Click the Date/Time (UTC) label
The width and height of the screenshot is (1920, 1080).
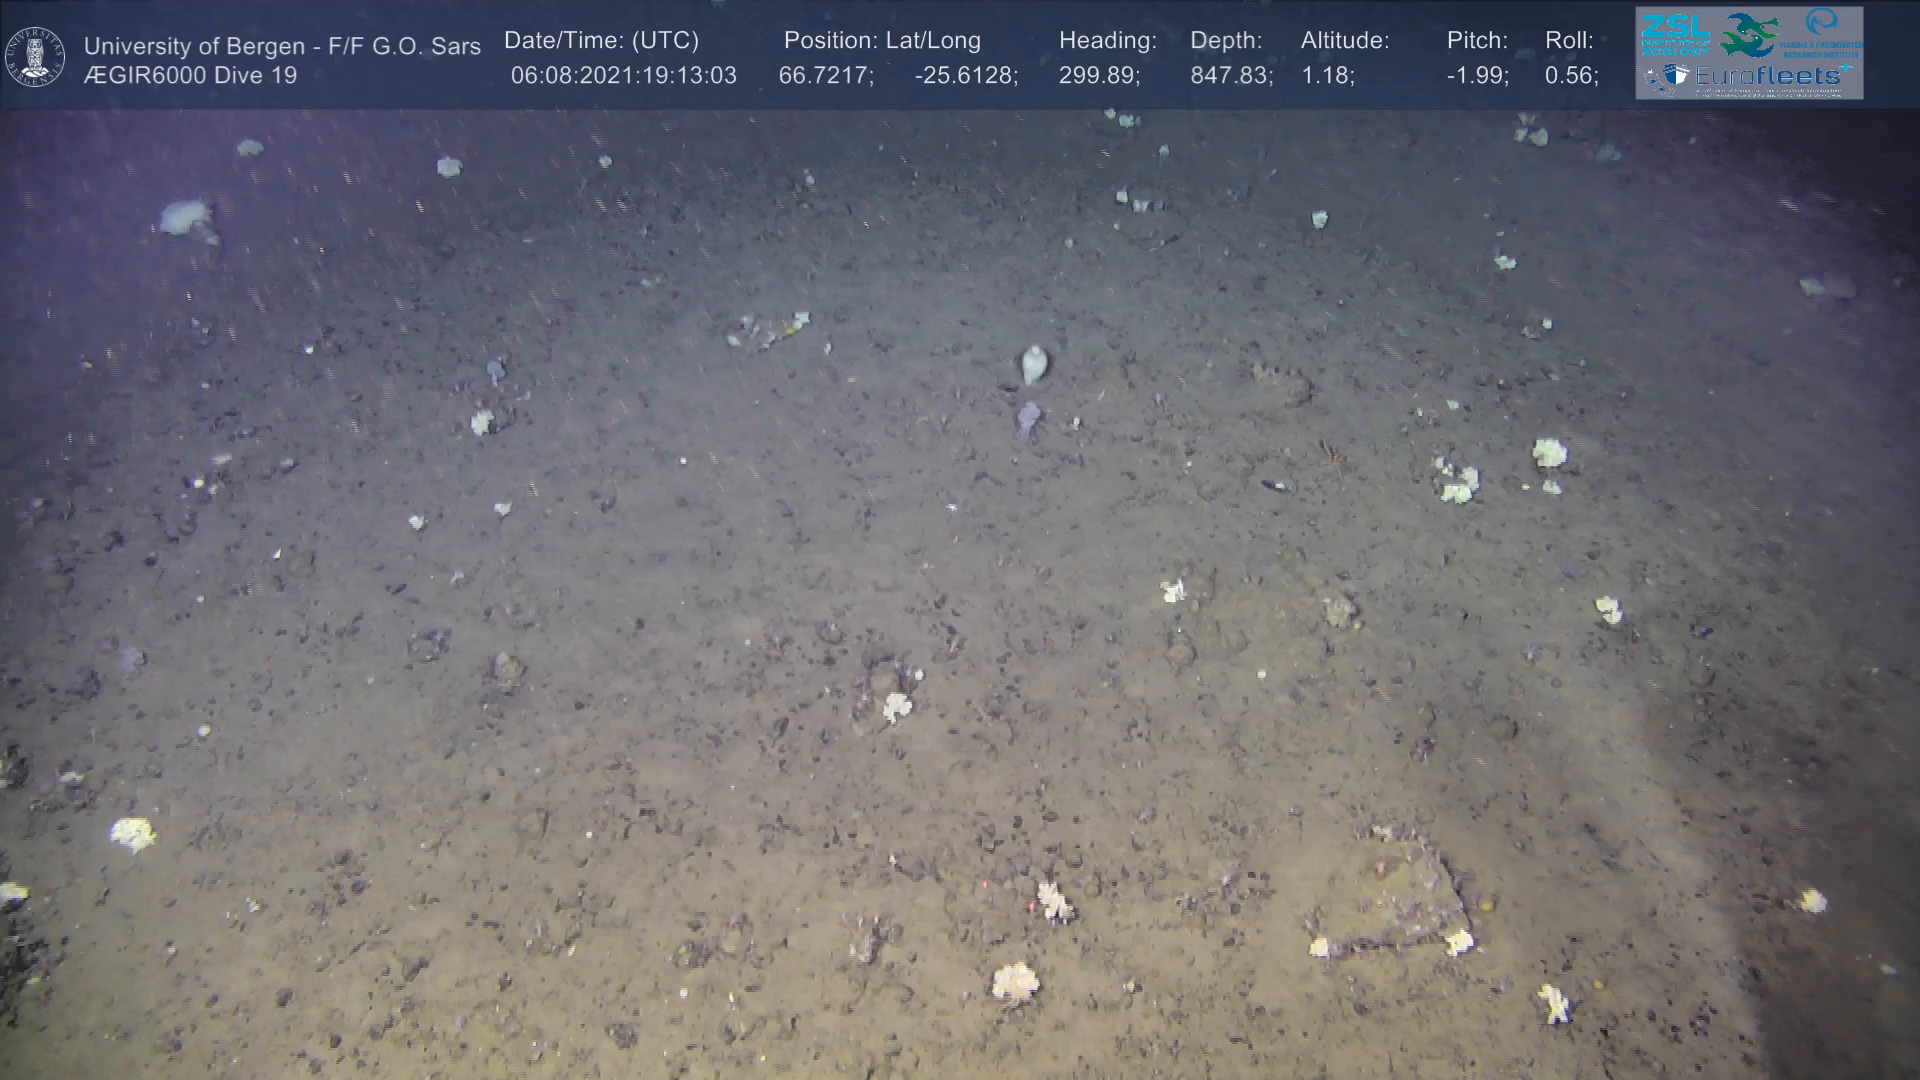(x=601, y=40)
